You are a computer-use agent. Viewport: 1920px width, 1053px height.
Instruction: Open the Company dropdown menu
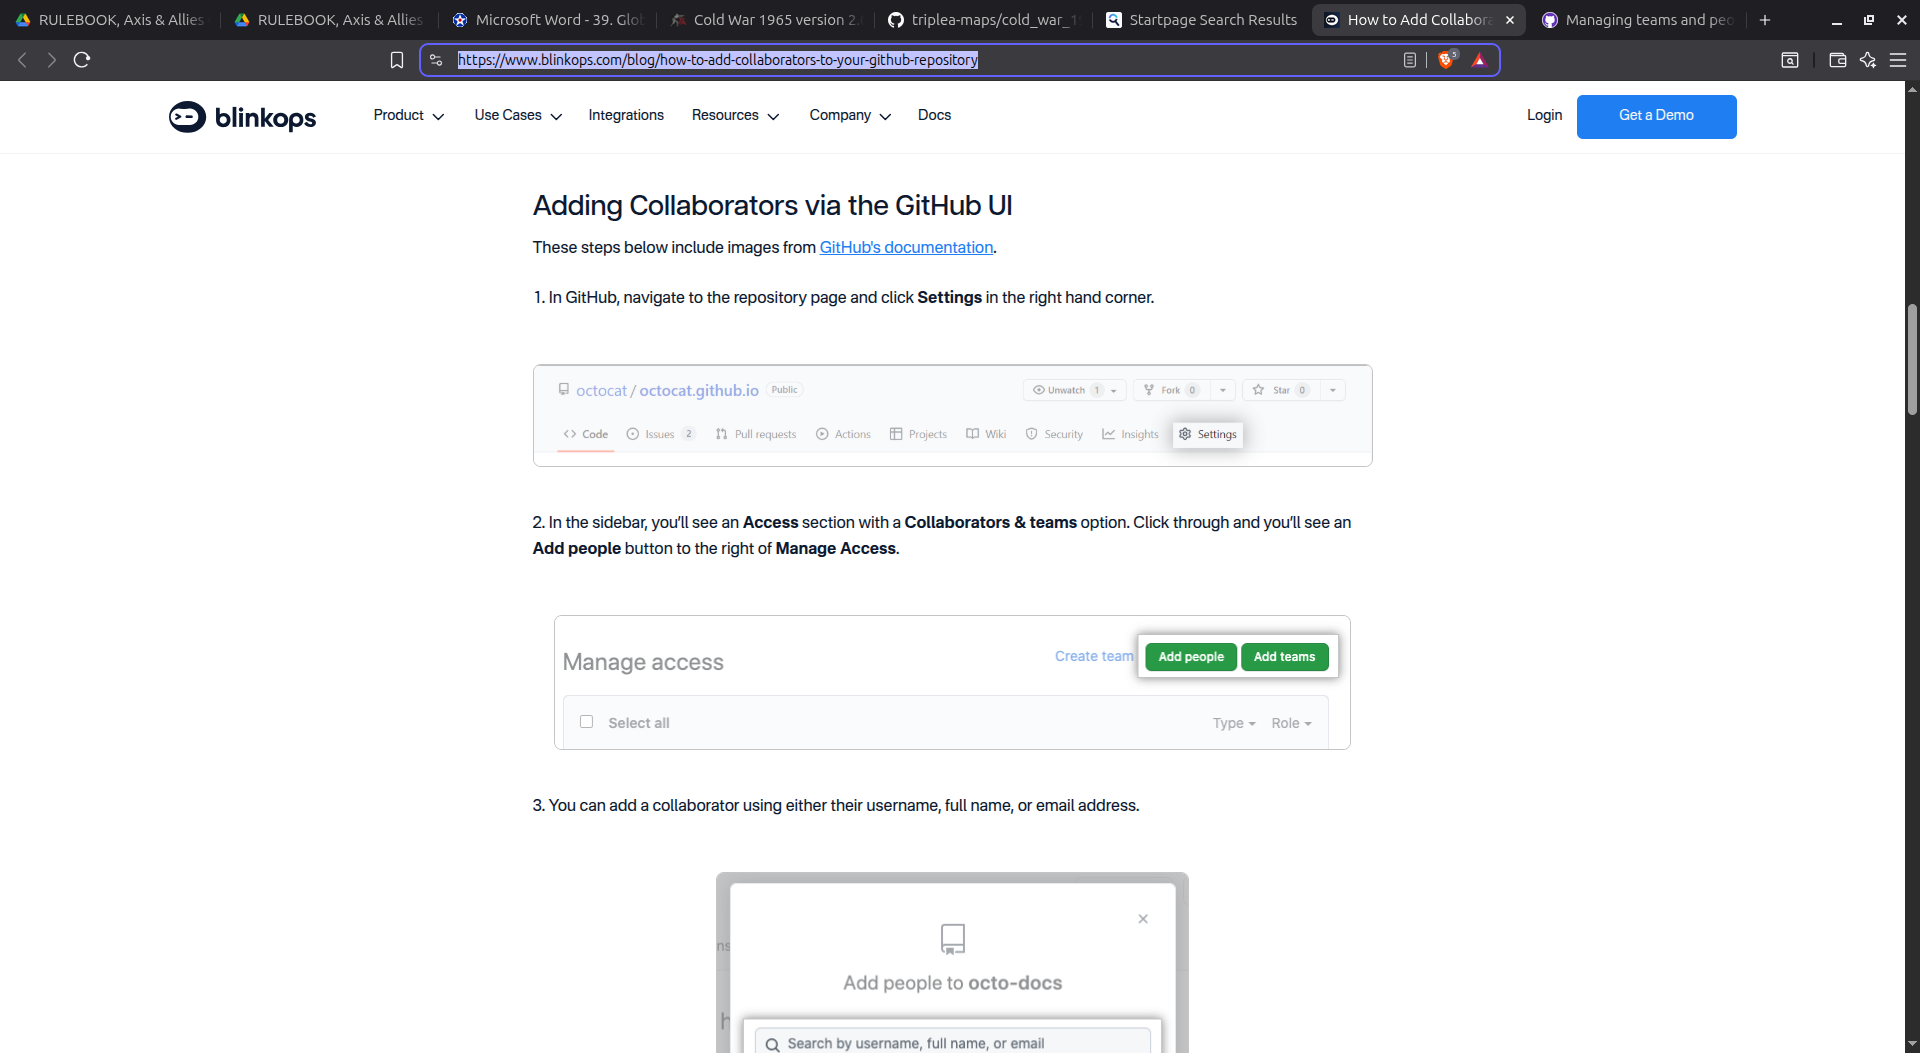tap(849, 116)
